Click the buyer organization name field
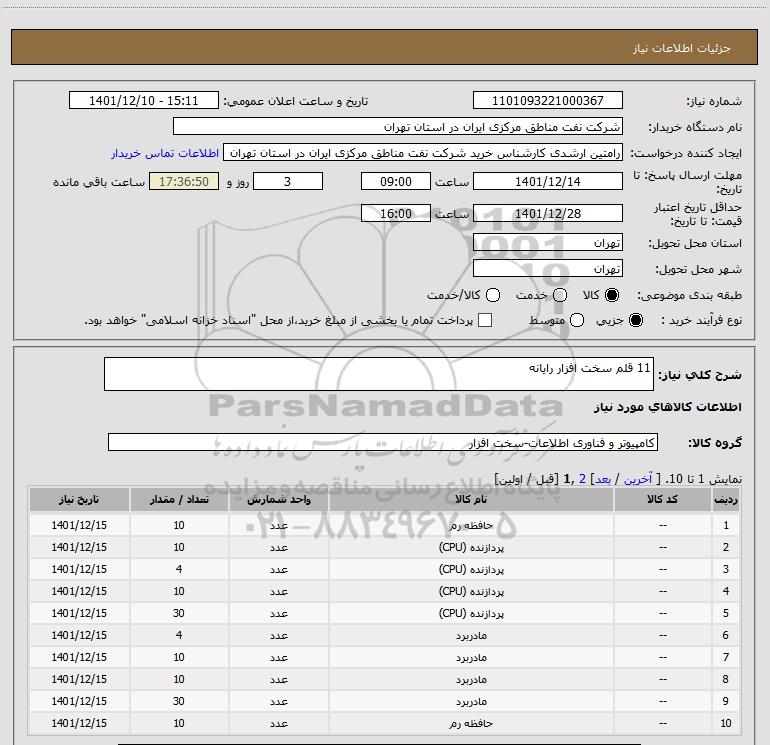This screenshot has width=770, height=745. [x=398, y=126]
